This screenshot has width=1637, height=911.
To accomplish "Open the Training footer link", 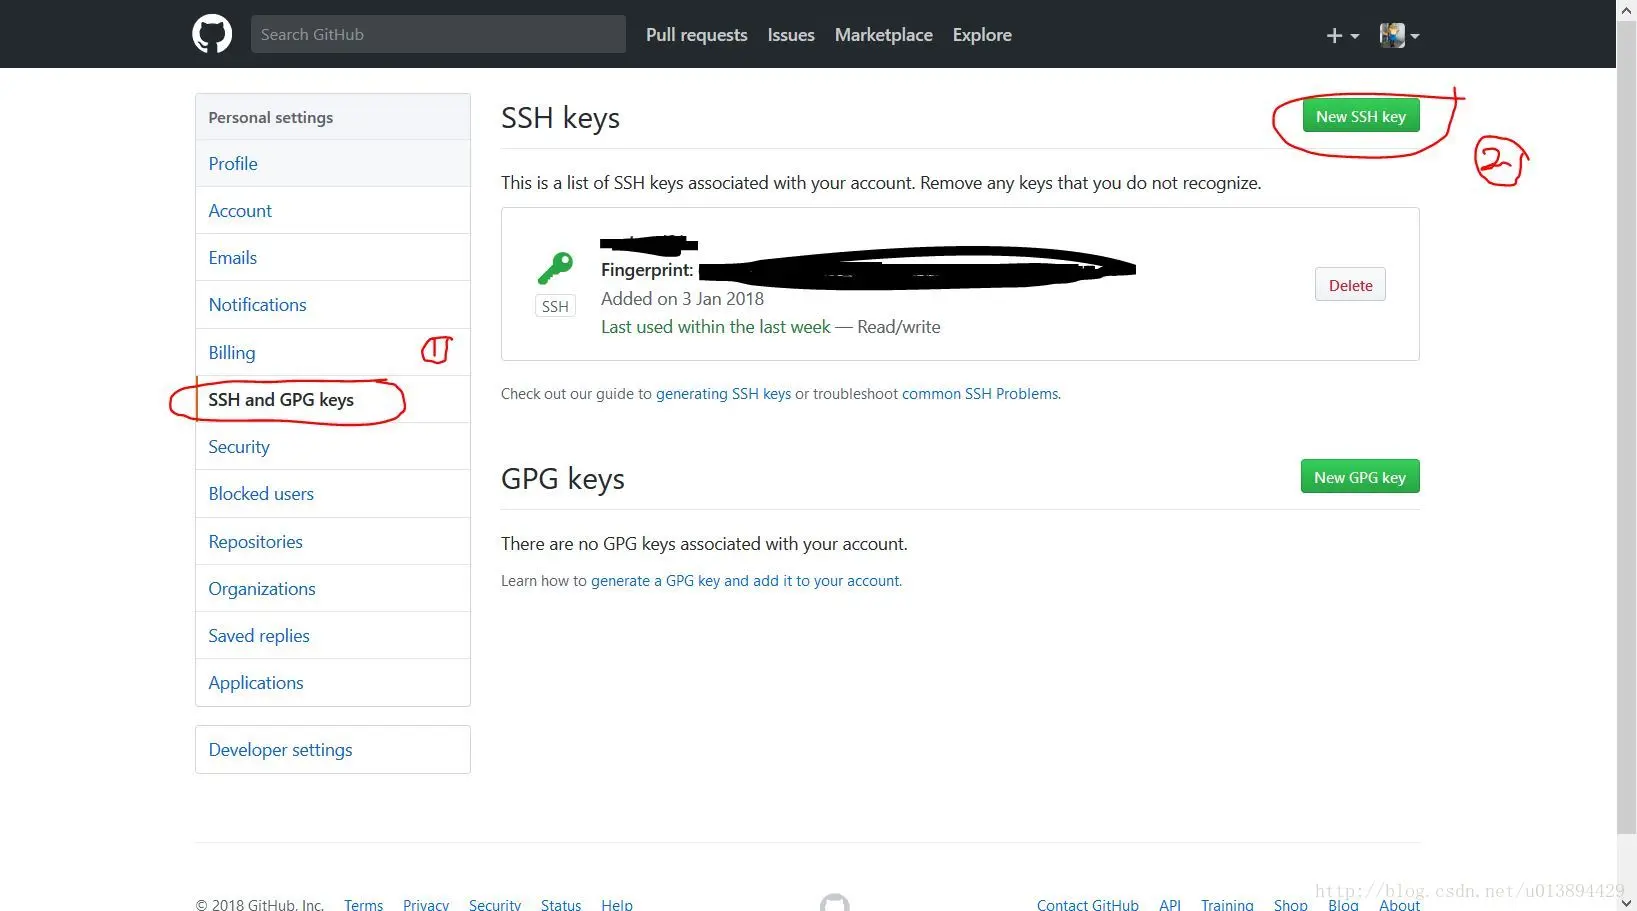I will pos(1227,904).
